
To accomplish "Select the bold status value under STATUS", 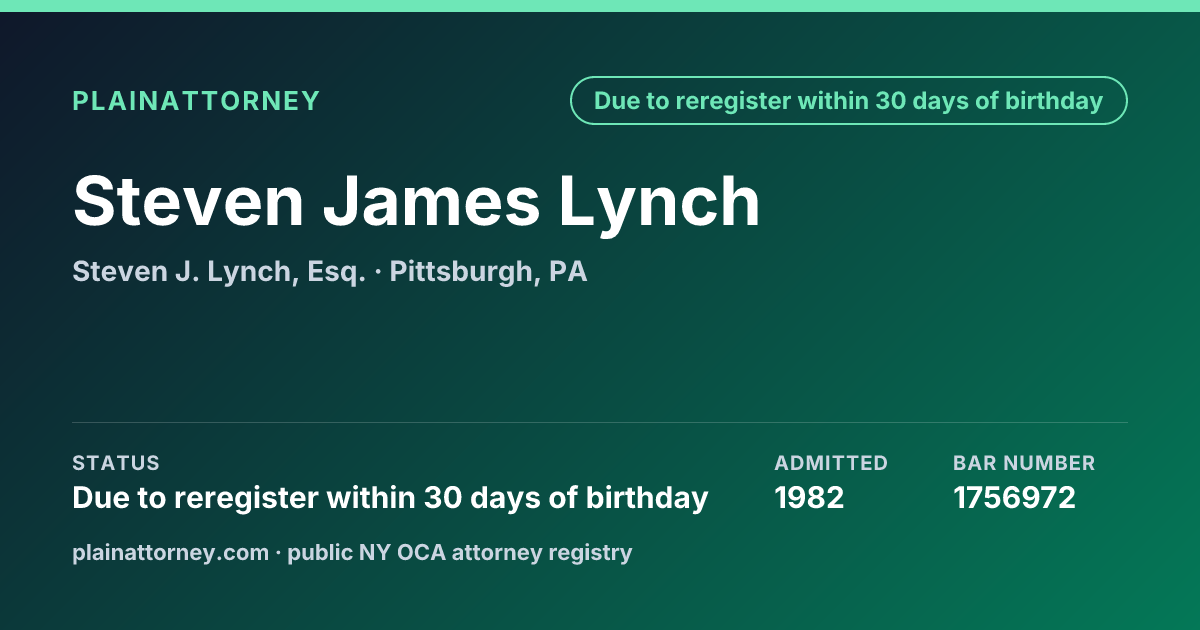I will 390,498.
